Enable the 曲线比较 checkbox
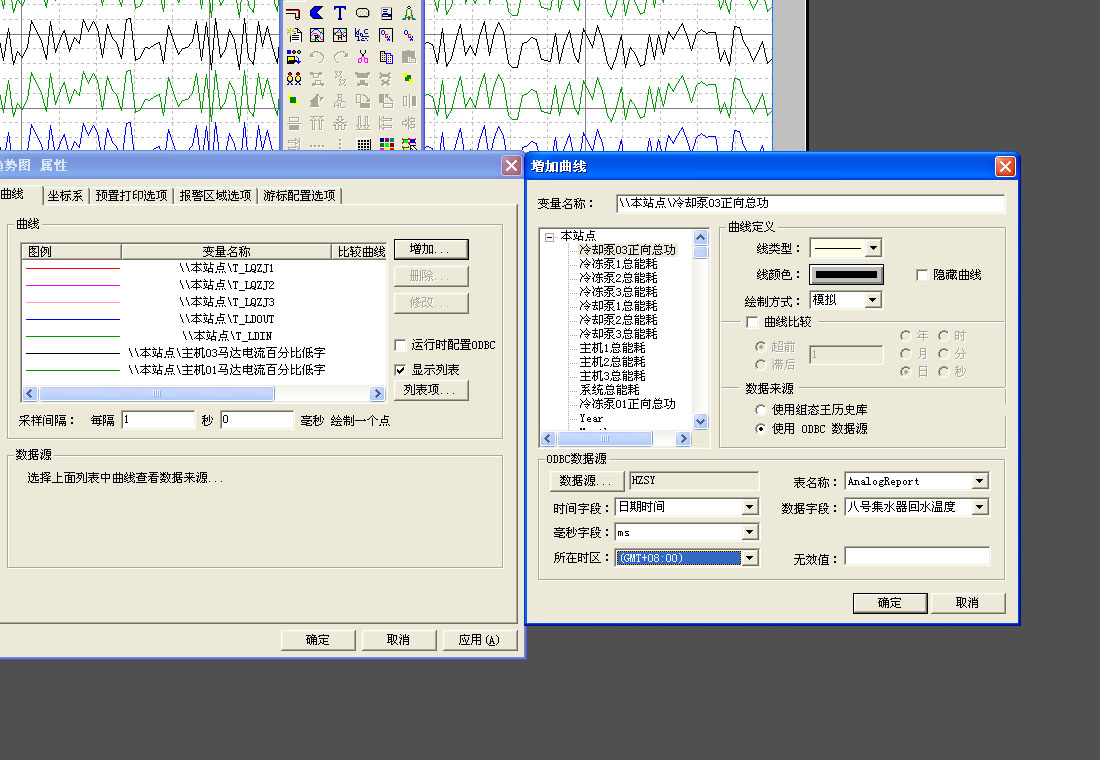This screenshot has width=1100, height=760. 752,322
